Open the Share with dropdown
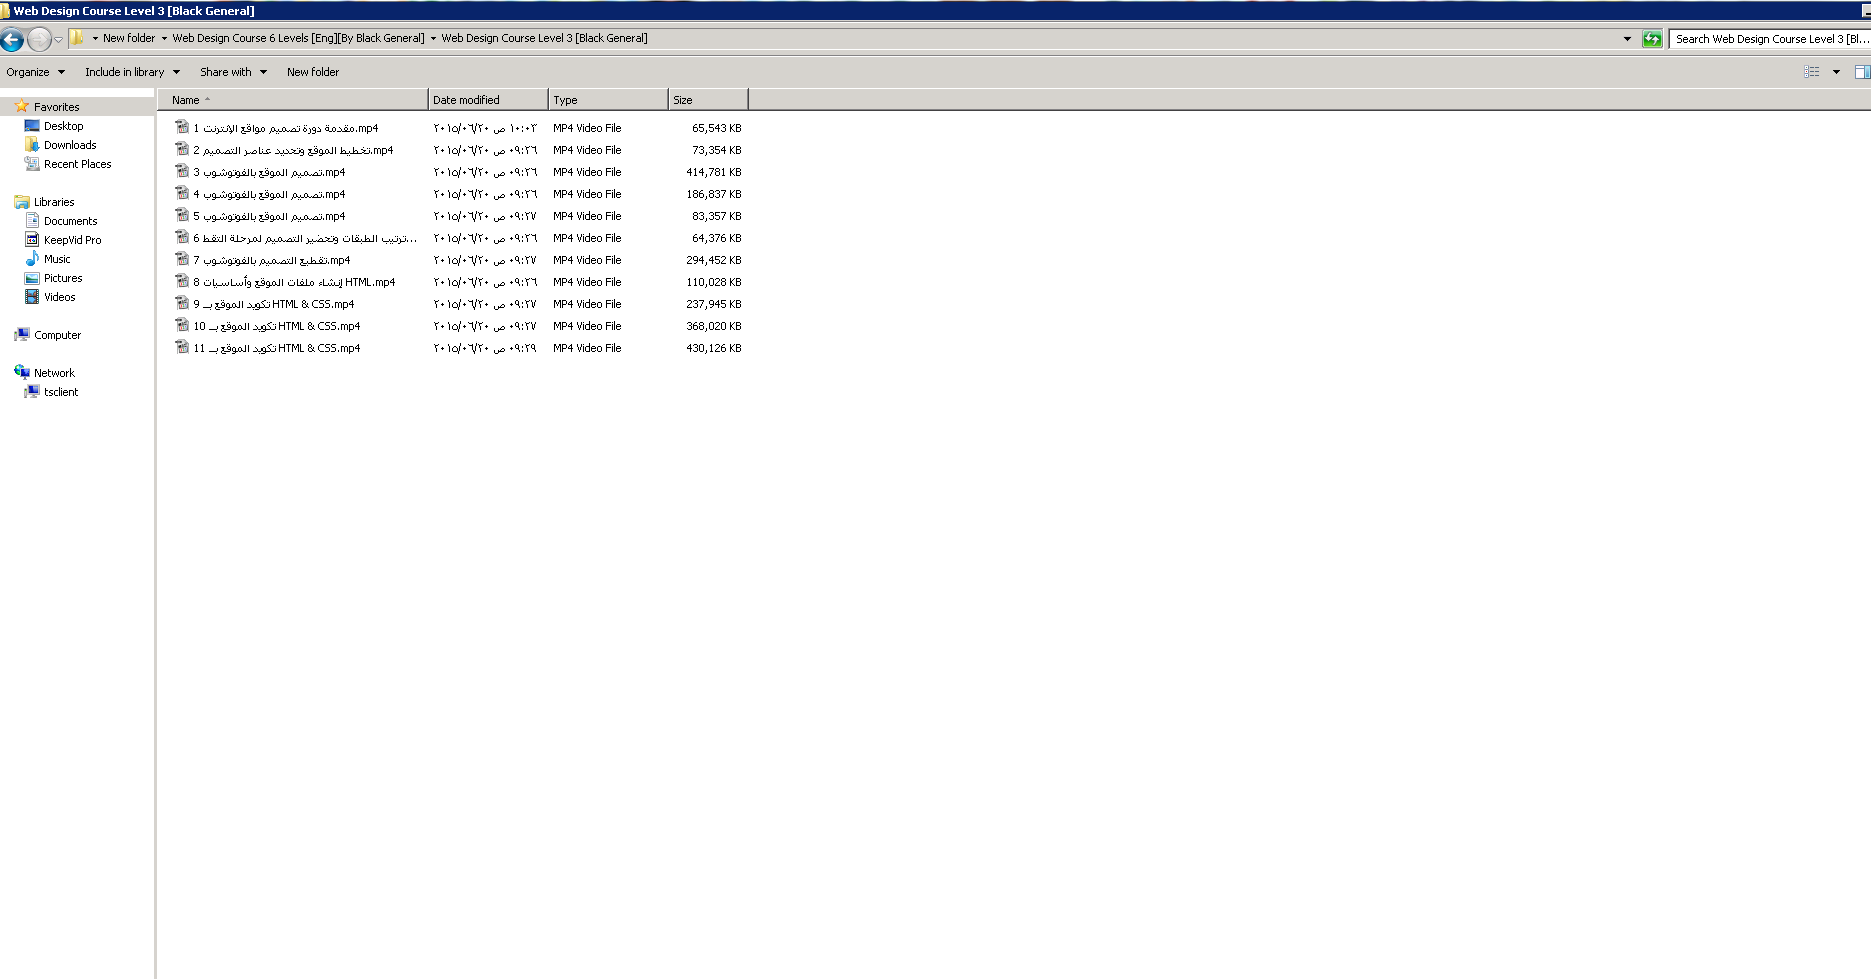 click(233, 72)
